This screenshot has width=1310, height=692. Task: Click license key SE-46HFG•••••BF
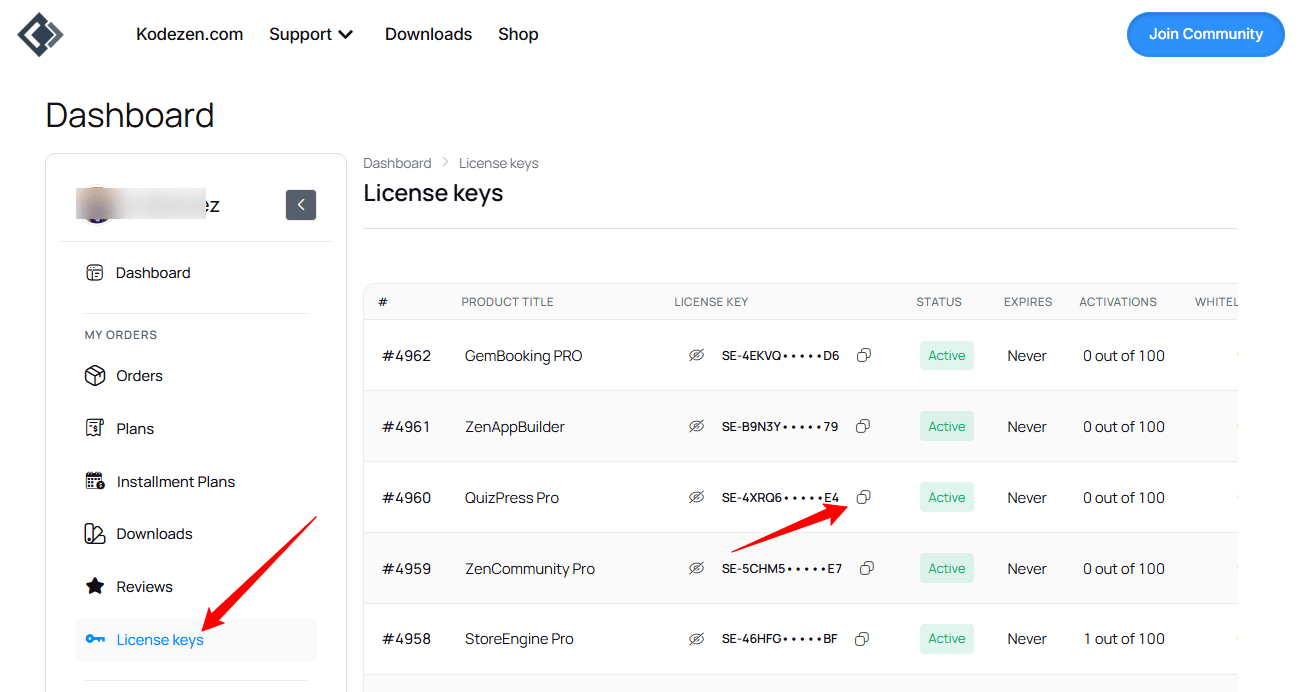(x=780, y=638)
